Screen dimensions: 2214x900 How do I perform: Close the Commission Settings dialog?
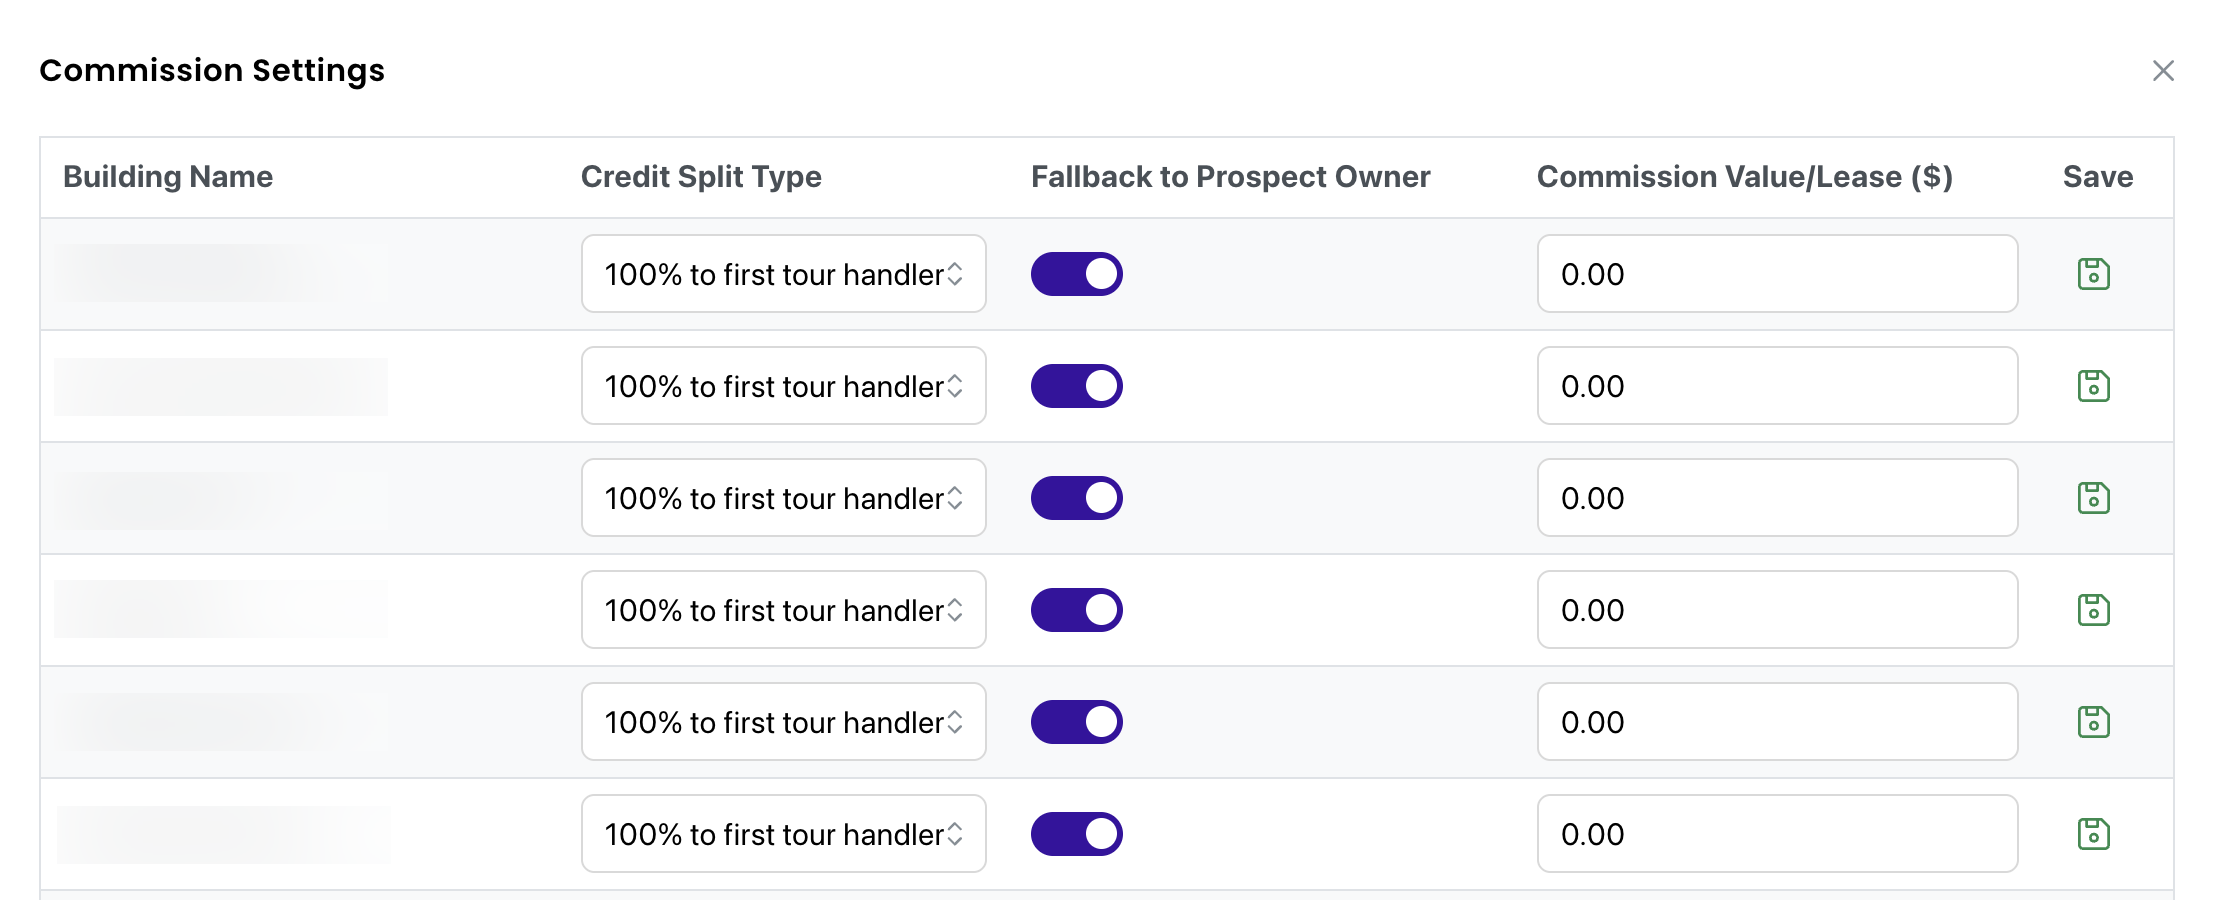[2163, 71]
